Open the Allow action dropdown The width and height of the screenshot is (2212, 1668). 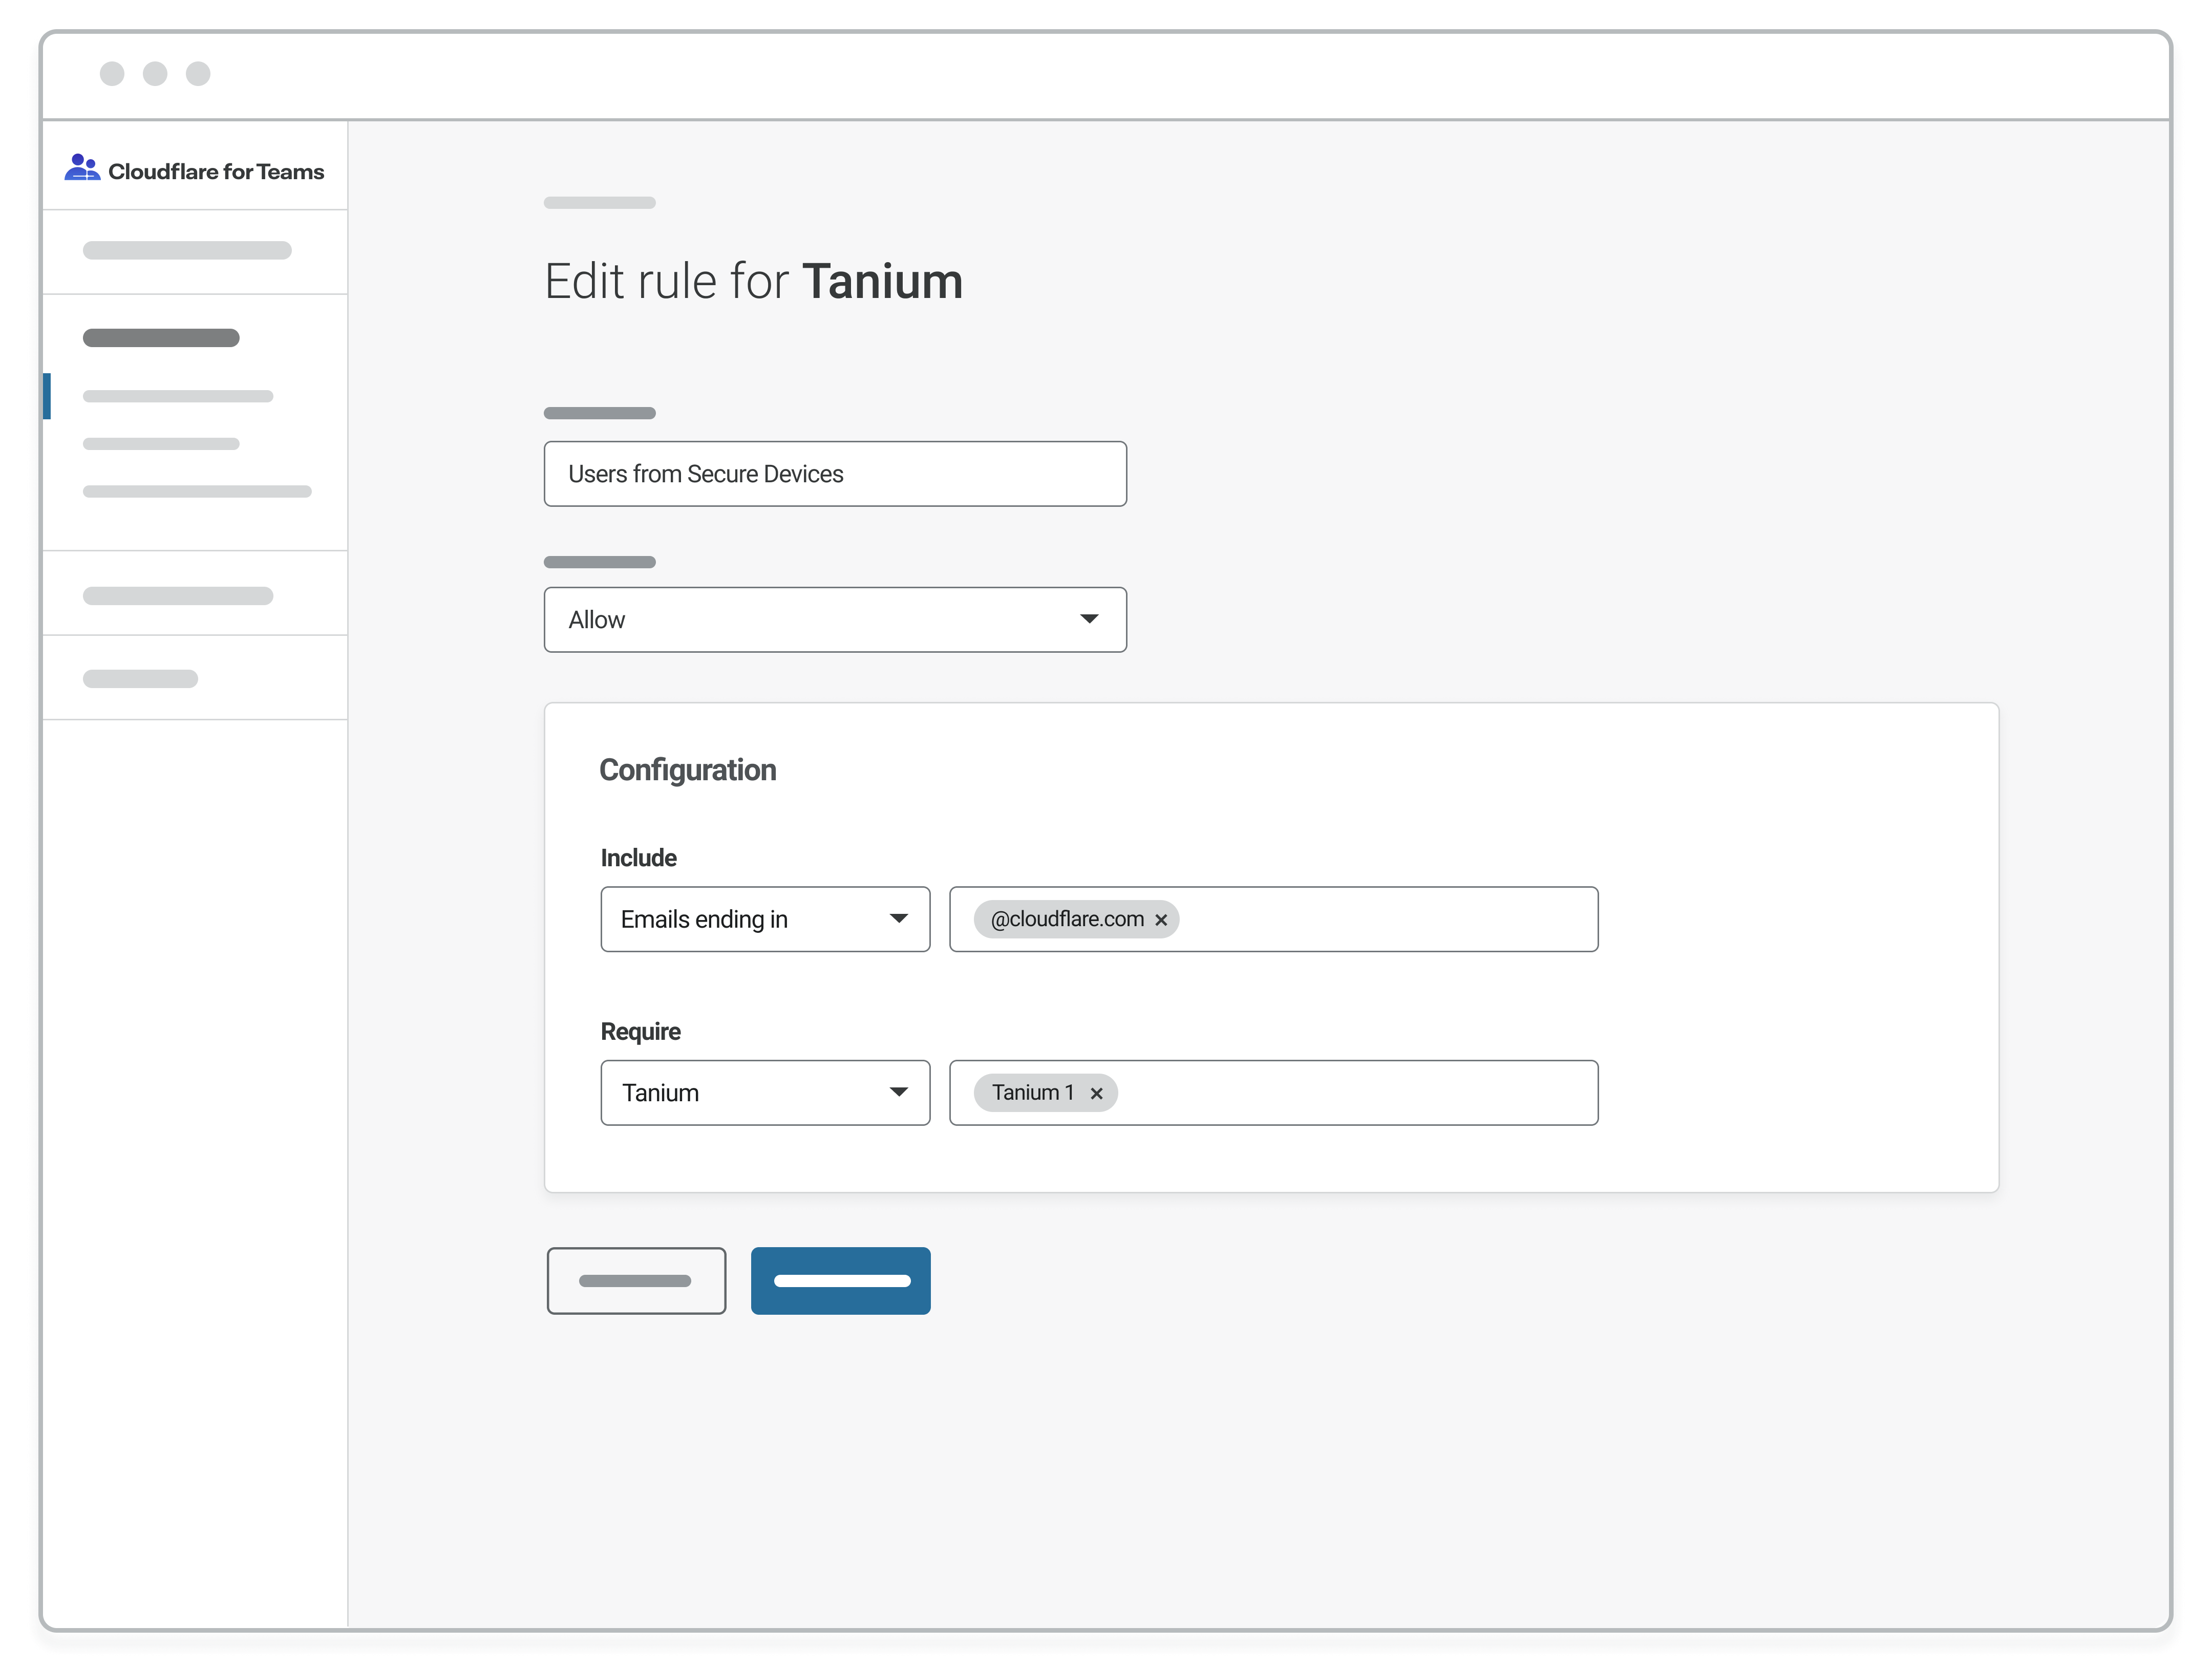tap(835, 619)
